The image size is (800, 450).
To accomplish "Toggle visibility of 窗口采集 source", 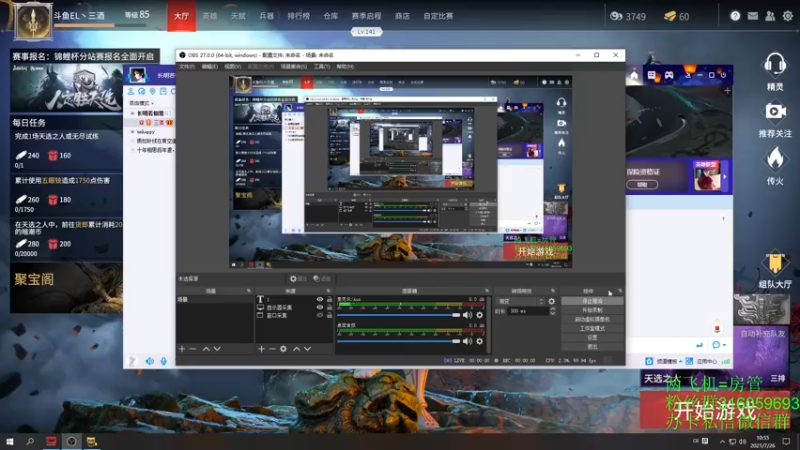I will pos(320,315).
